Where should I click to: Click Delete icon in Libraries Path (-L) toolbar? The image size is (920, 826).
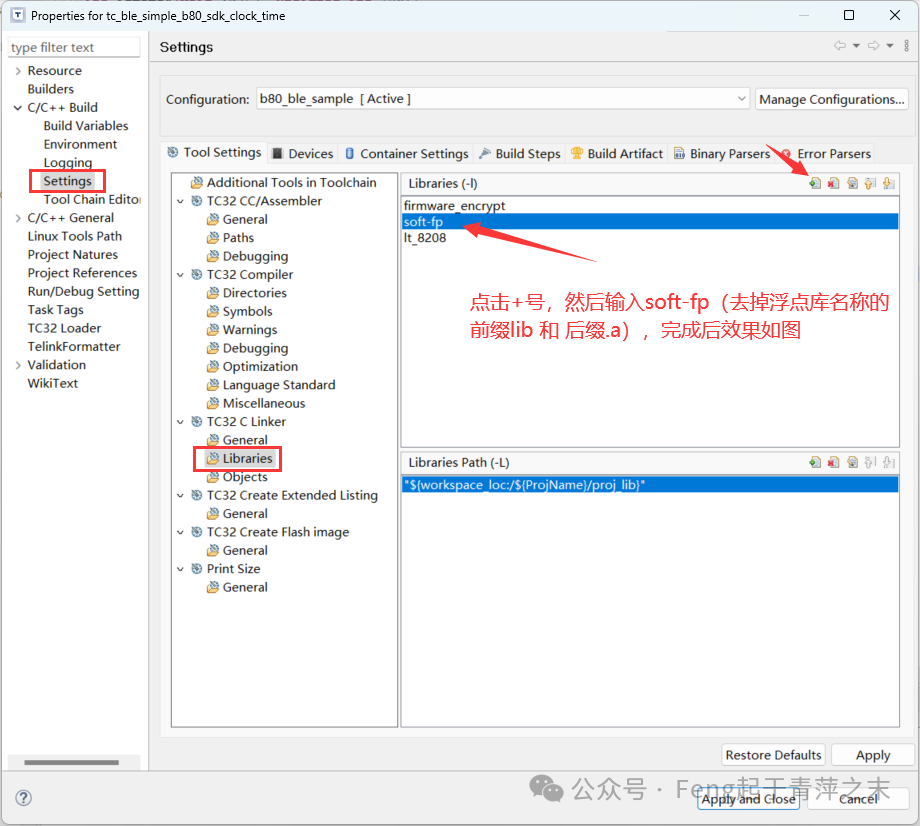click(833, 462)
